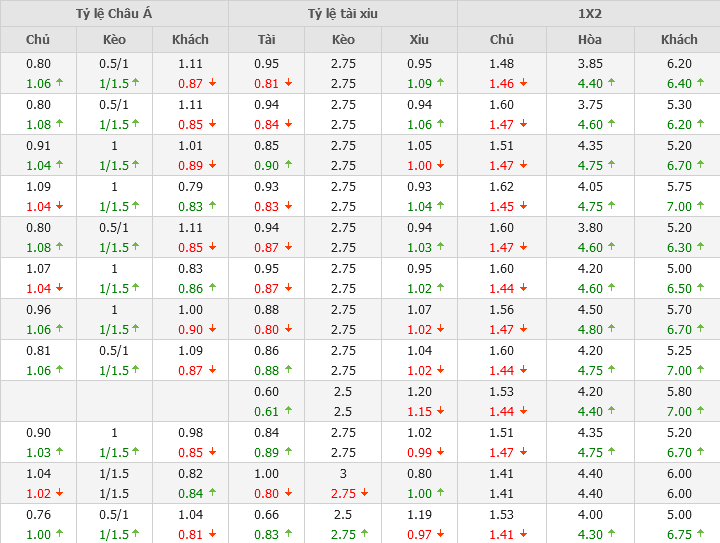
Task: Select the Tỷ lệ Châu Á header
Action: point(114,14)
